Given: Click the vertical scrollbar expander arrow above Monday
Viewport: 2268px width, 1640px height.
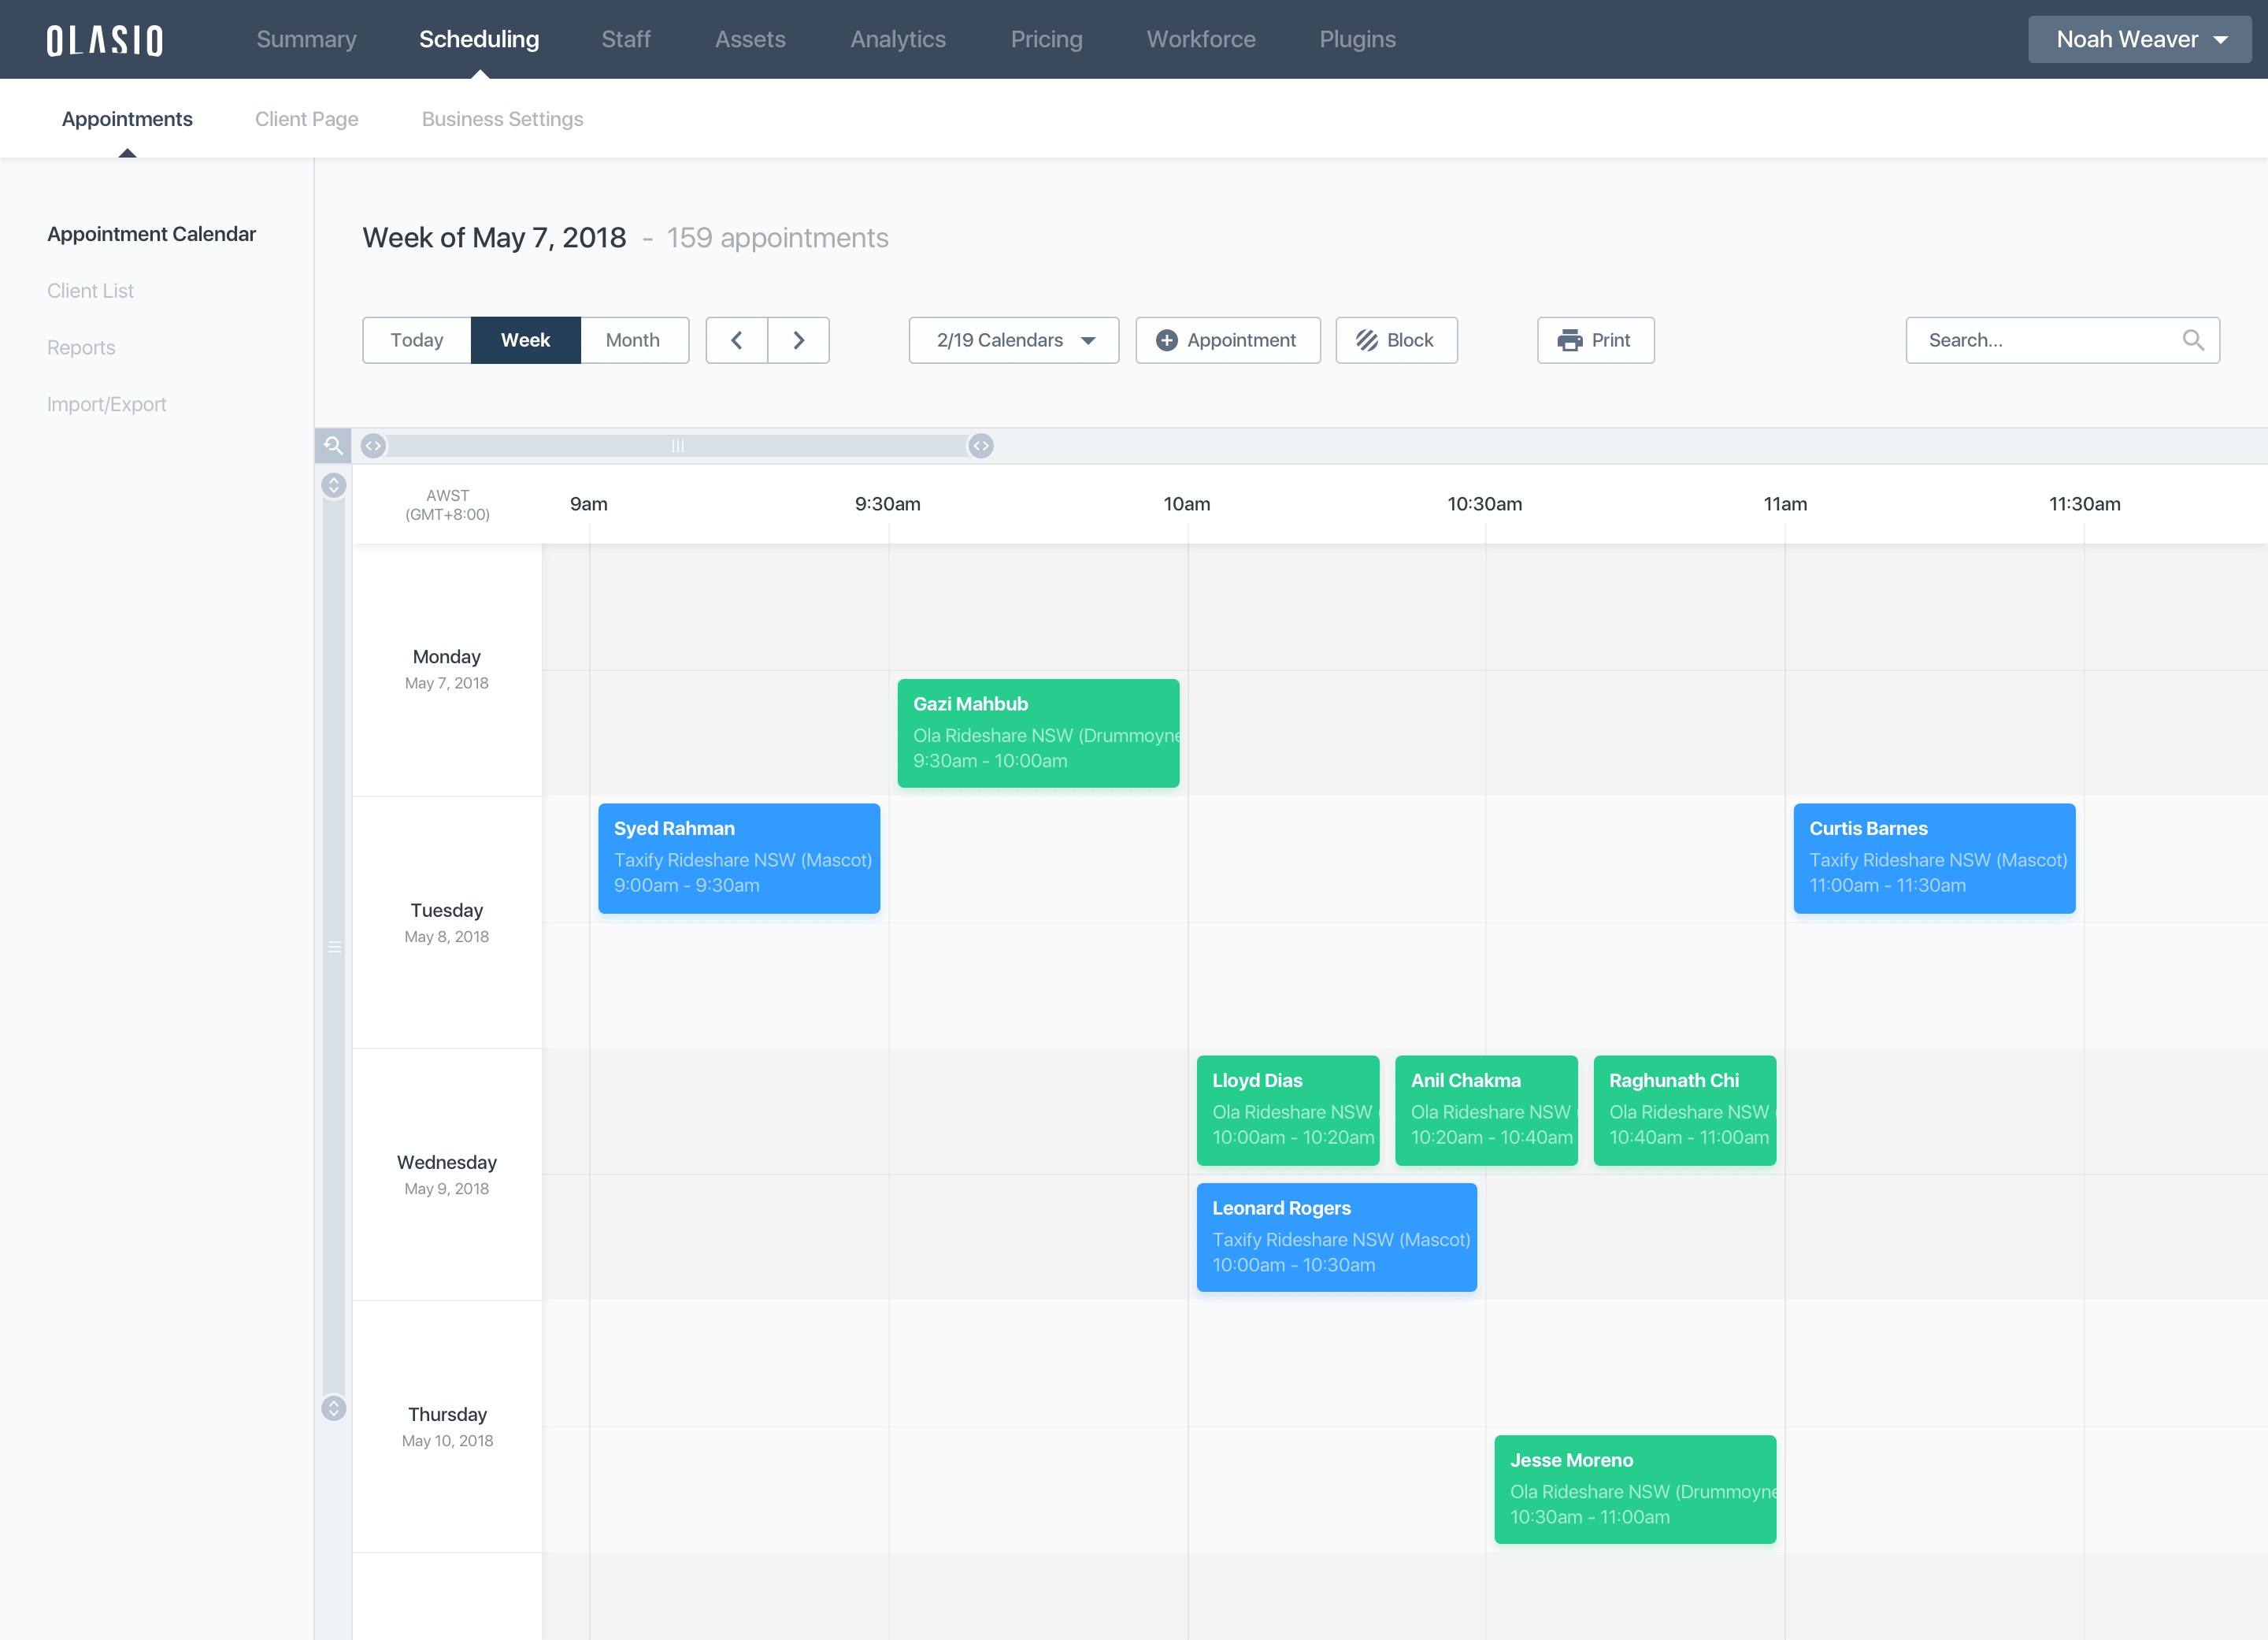Looking at the screenshot, I should point(332,486).
